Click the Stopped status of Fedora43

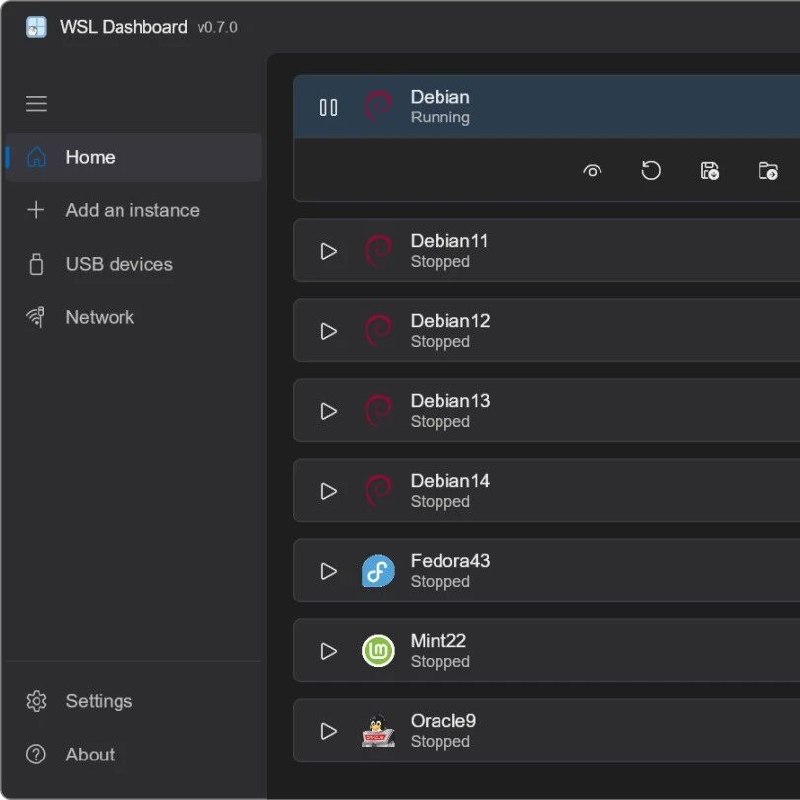[440, 582]
